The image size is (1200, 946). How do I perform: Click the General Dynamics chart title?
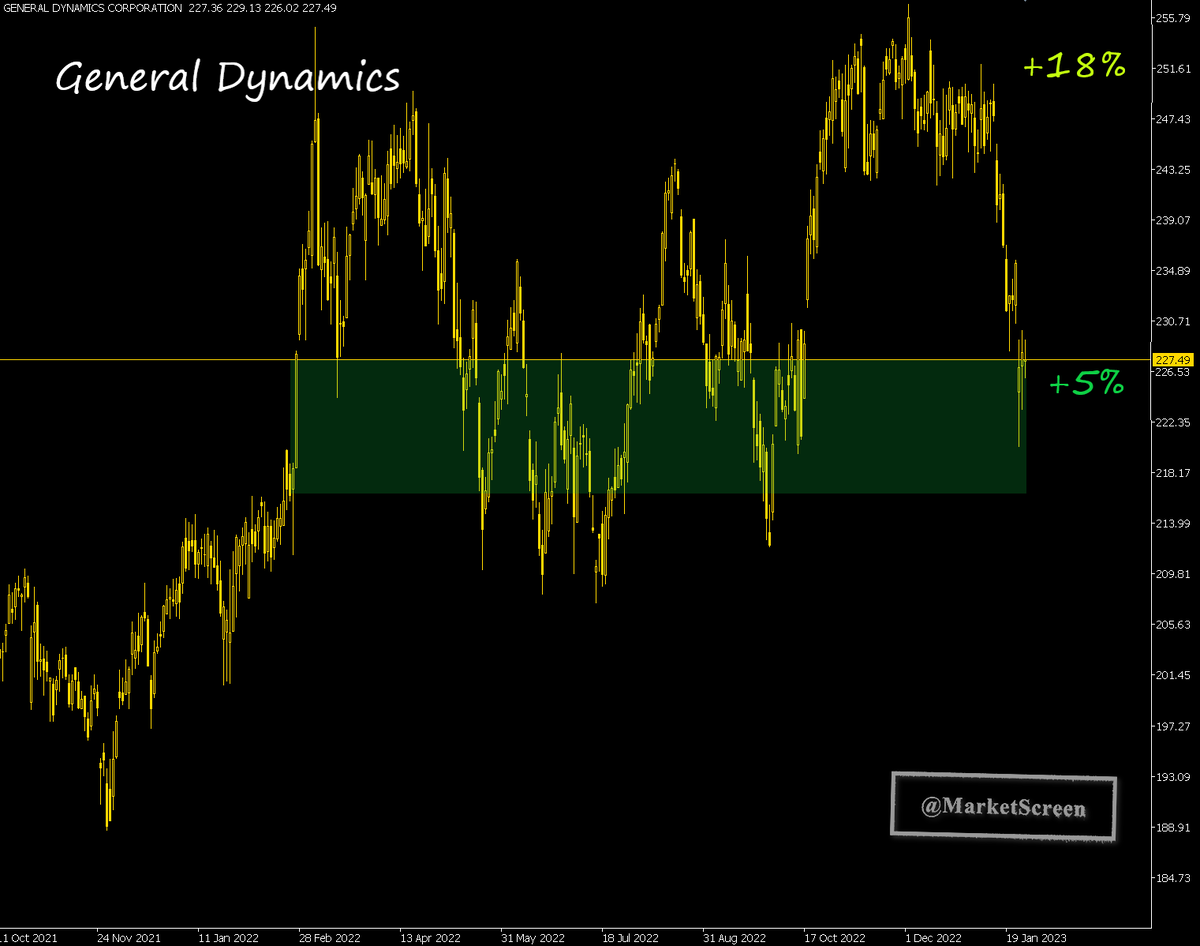[x=228, y=77]
